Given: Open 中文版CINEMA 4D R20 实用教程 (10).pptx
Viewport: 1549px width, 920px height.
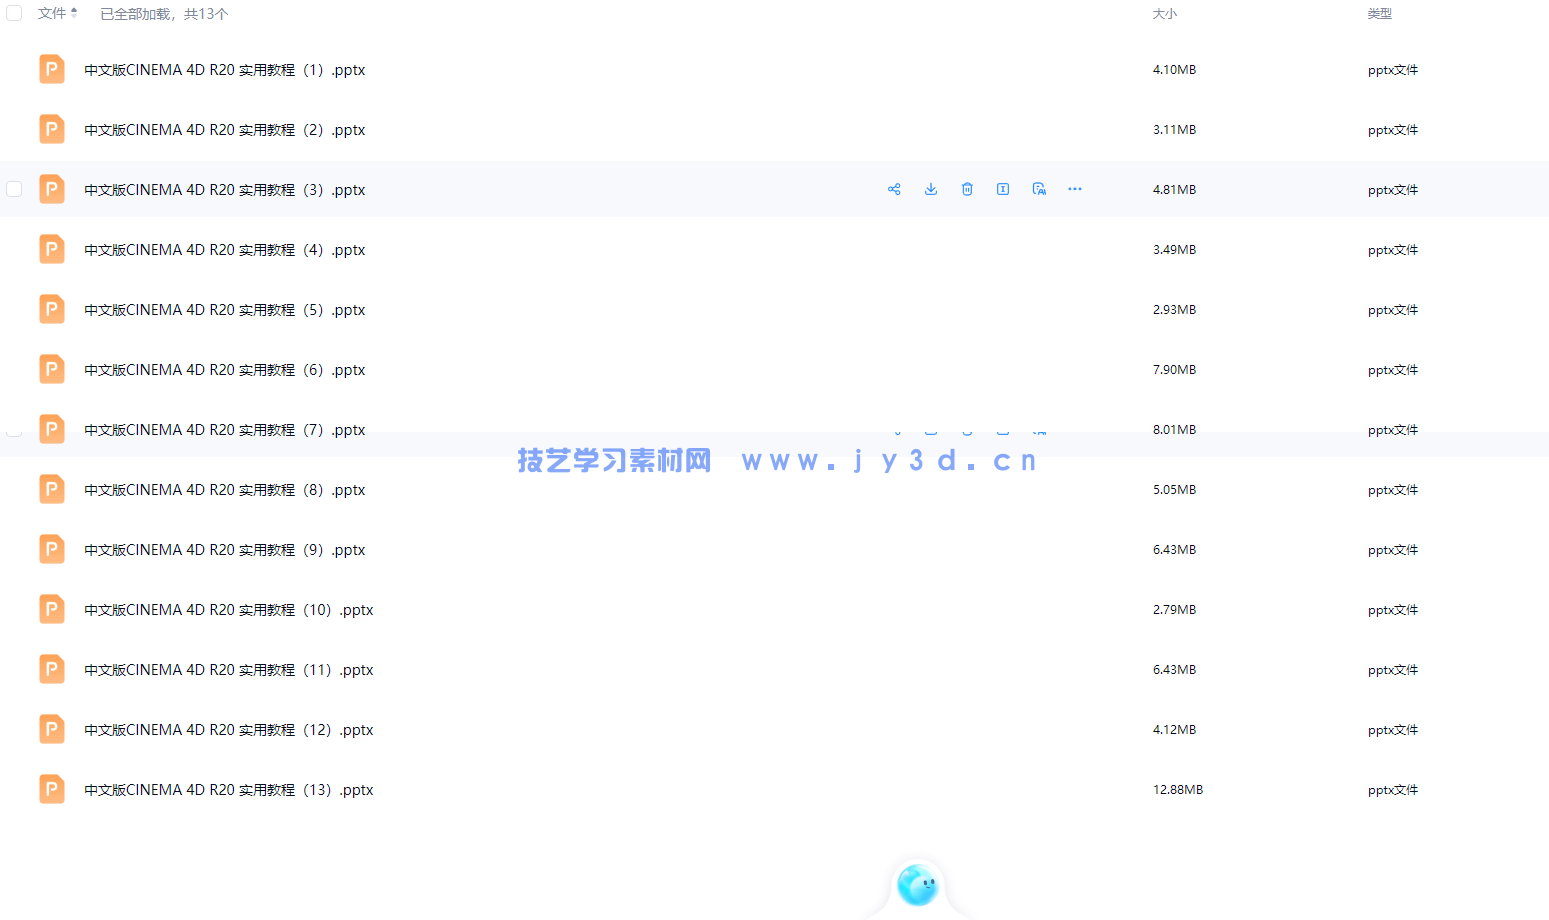Looking at the screenshot, I should pyautogui.click(x=228, y=610).
